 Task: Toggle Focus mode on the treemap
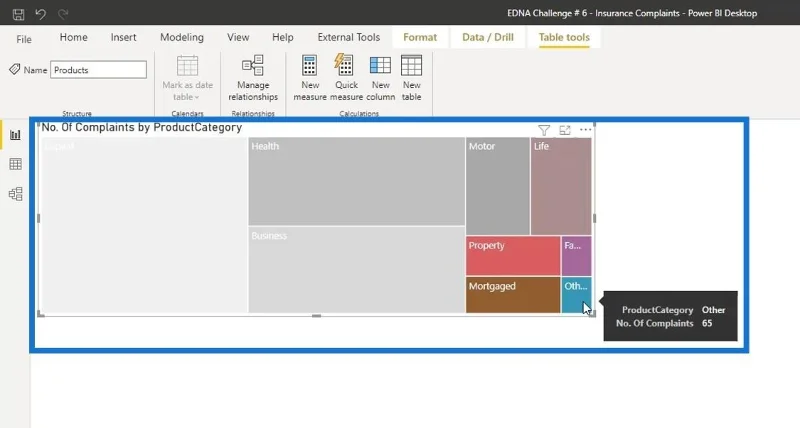pos(565,131)
